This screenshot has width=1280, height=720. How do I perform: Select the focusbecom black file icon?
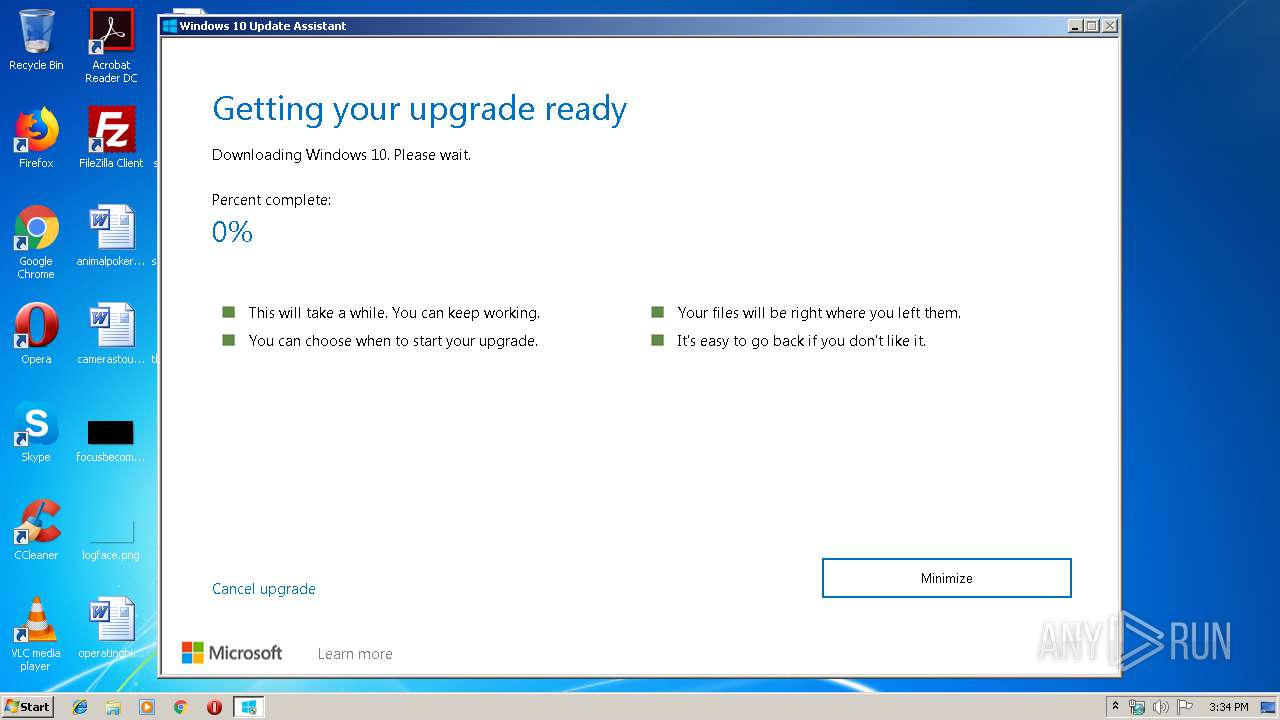pyautogui.click(x=111, y=440)
